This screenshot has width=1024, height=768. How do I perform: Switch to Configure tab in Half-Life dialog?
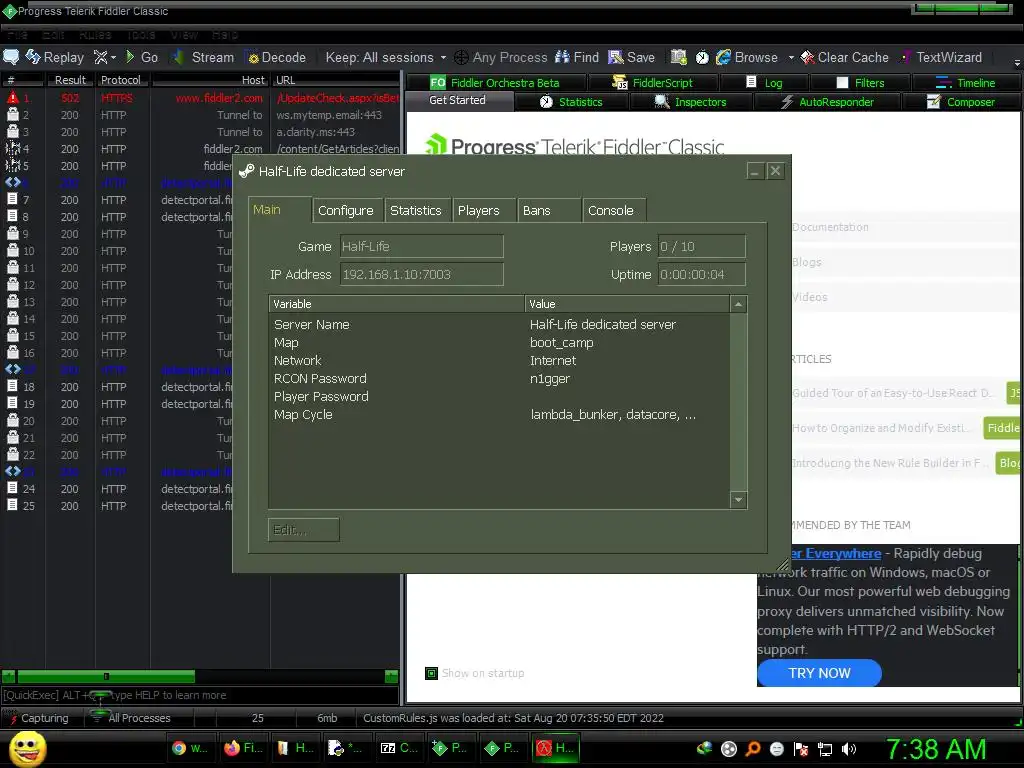click(346, 211)
